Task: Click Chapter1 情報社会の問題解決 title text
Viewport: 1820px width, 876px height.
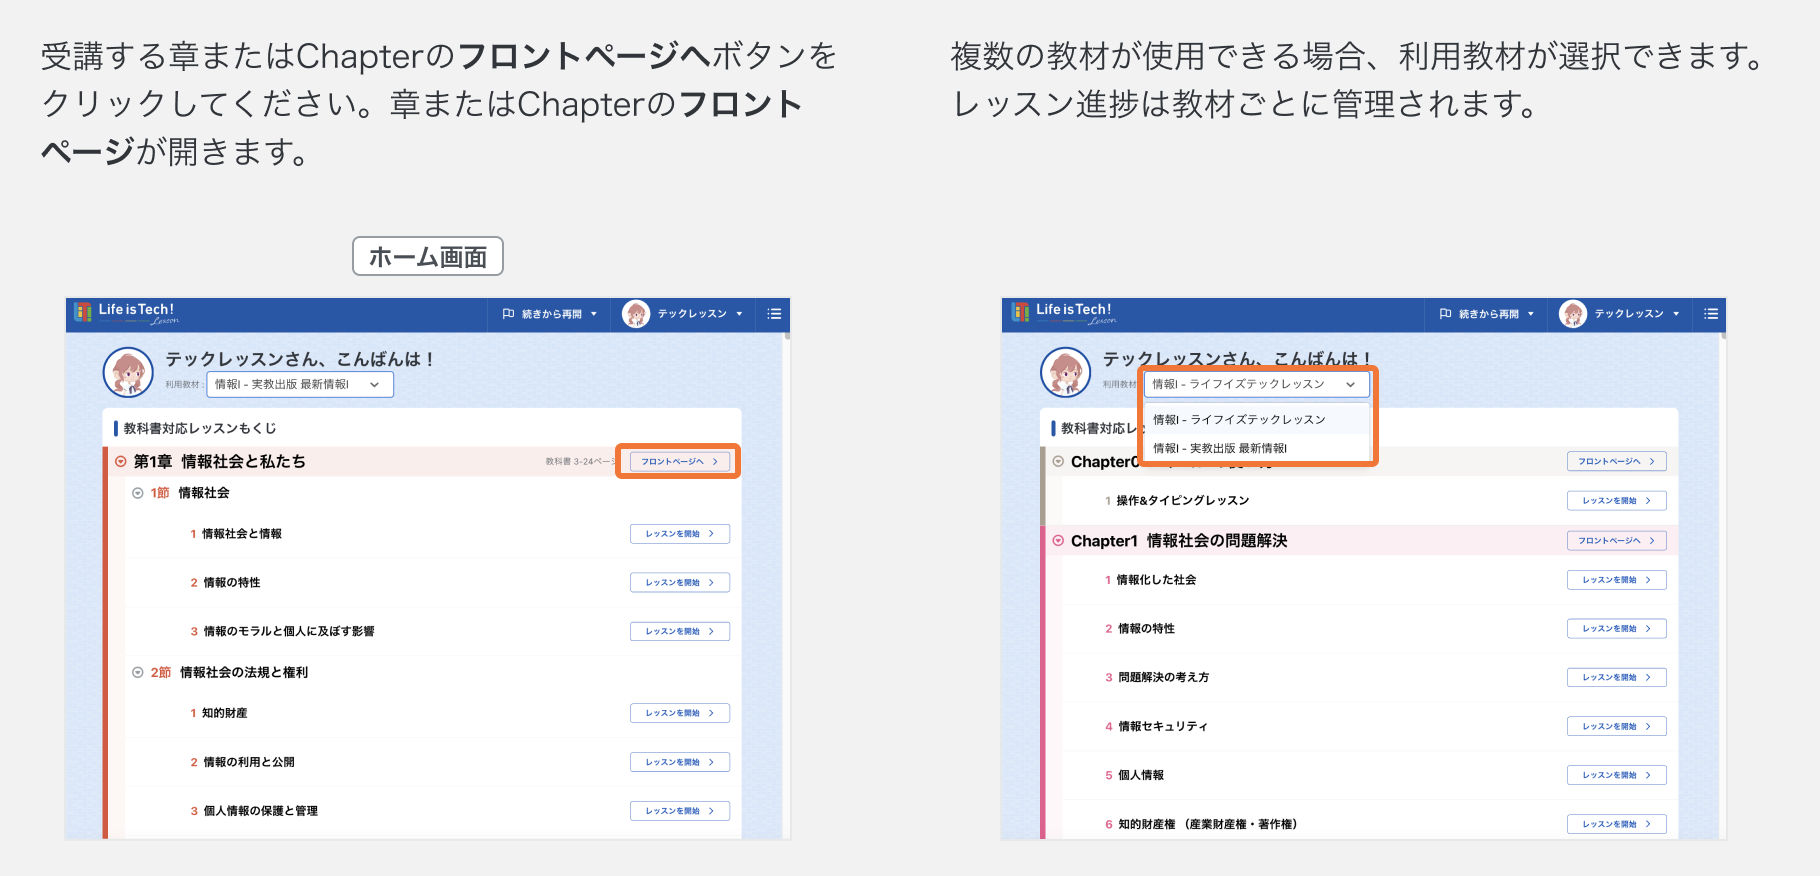Action: click(1179, 541)
